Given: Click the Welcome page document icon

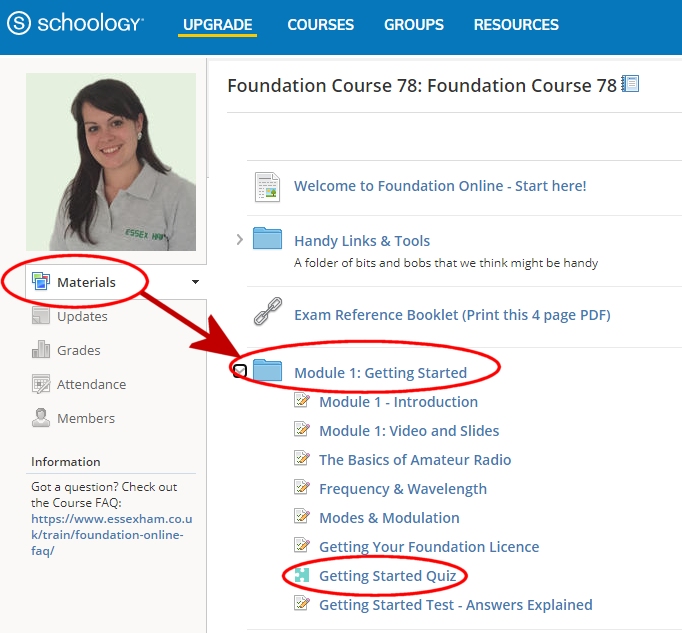Looking at the screenshot, I should click(x=267, y=187).
